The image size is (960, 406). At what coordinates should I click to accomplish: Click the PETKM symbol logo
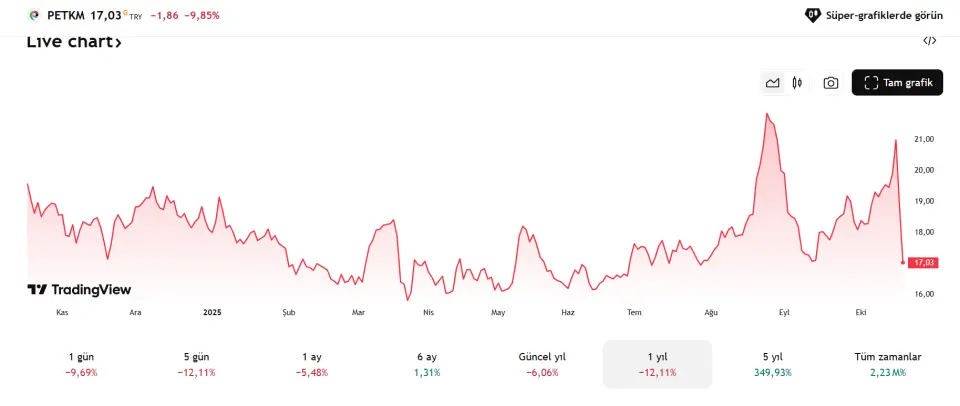[x=35, y=16]
